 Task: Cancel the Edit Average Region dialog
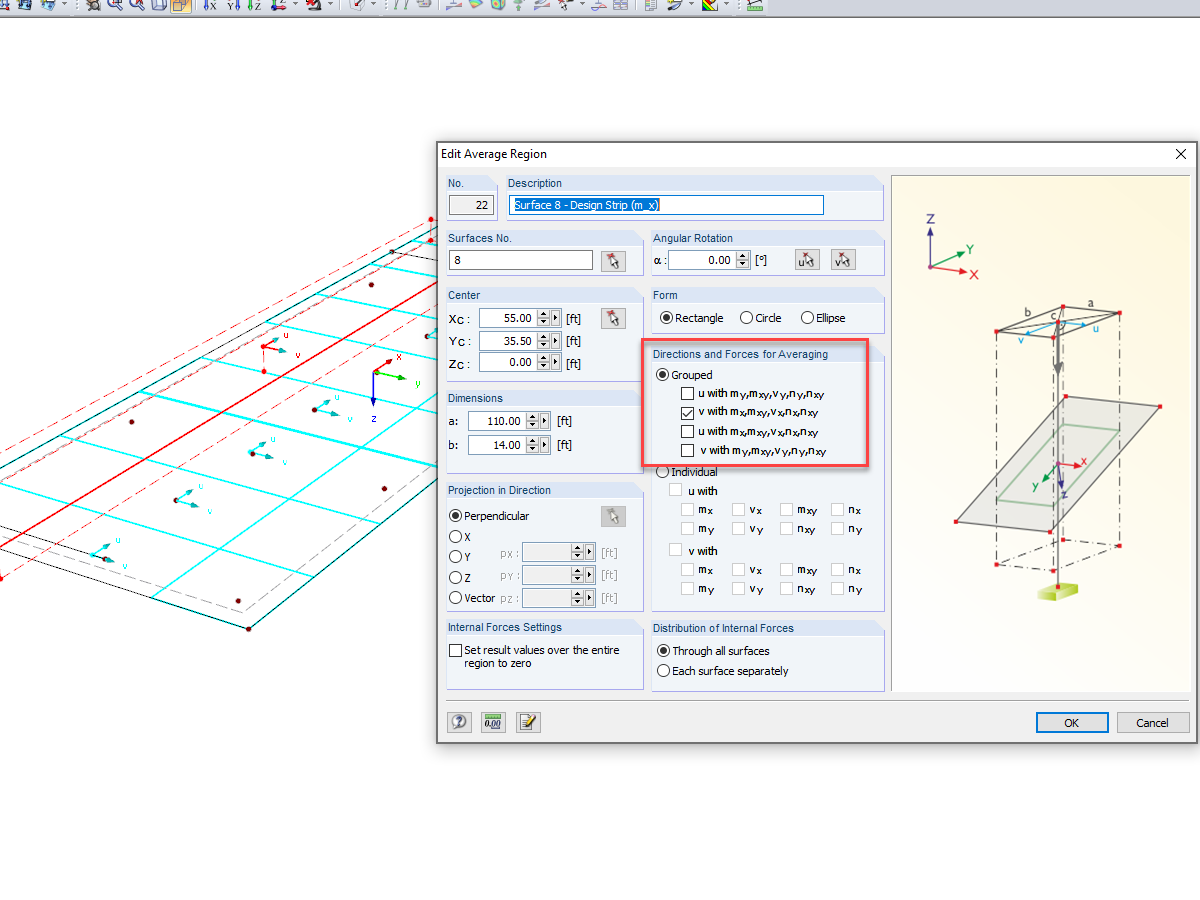pos(1152,723)
